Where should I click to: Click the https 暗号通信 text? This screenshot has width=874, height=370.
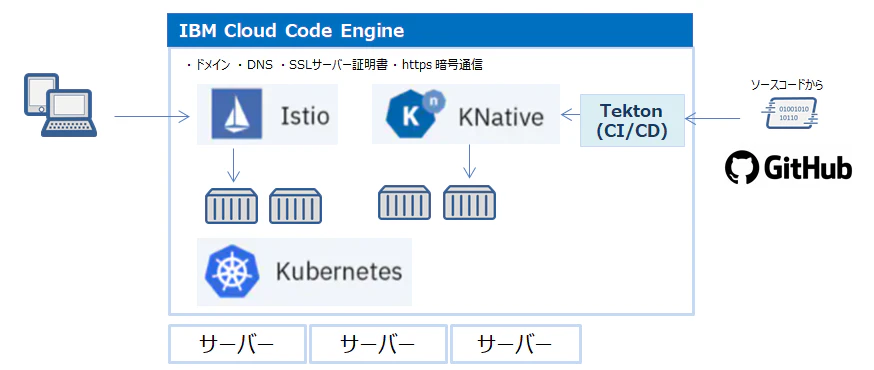(x=441, y=65)
